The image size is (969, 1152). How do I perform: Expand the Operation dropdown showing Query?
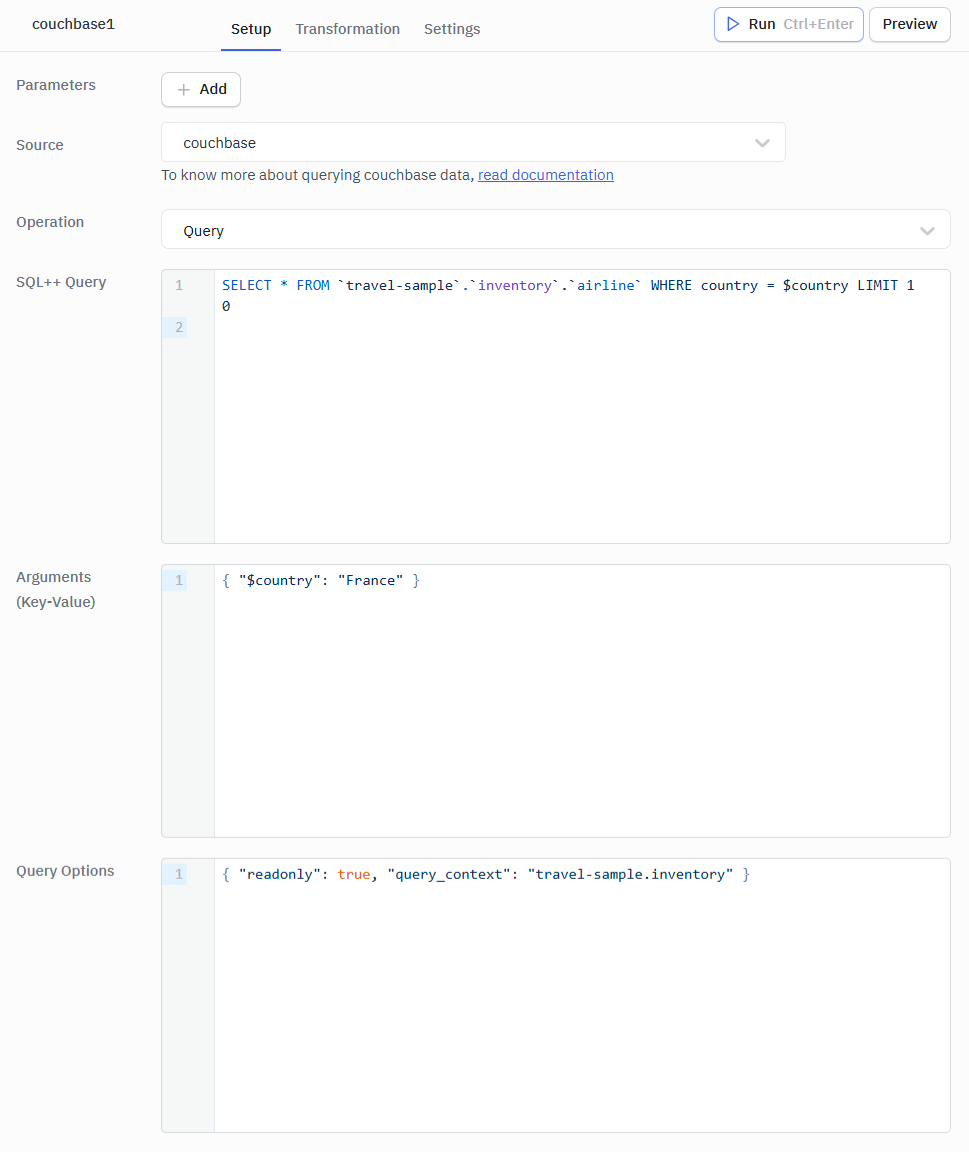(x=926, y=229)
